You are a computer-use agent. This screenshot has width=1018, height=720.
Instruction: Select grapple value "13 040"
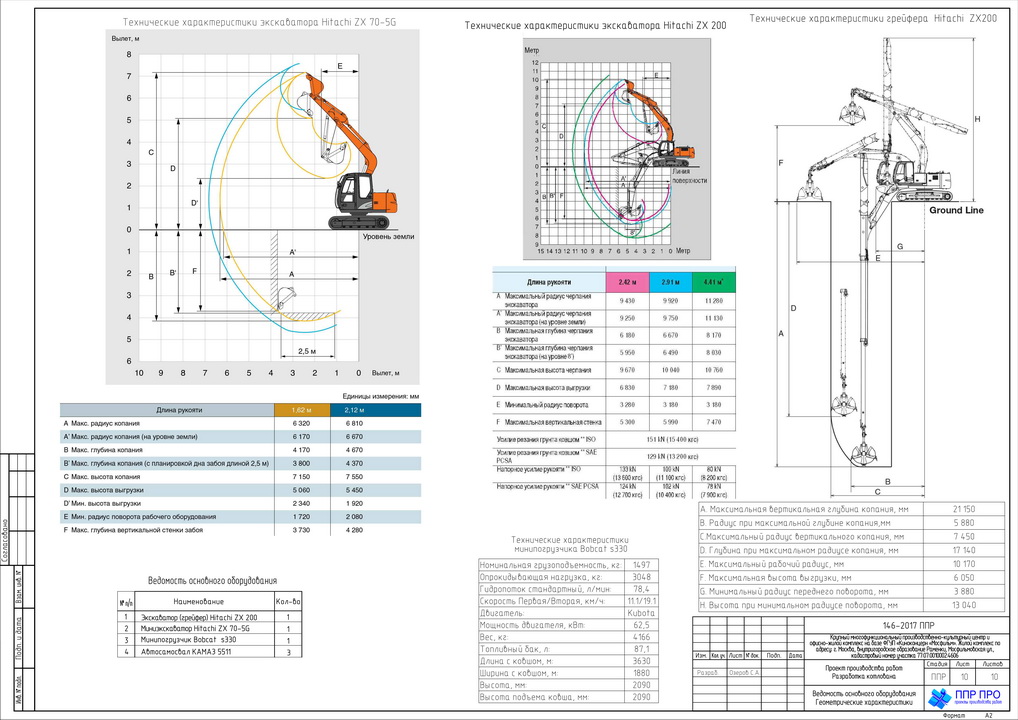click(x=964, y=605)
